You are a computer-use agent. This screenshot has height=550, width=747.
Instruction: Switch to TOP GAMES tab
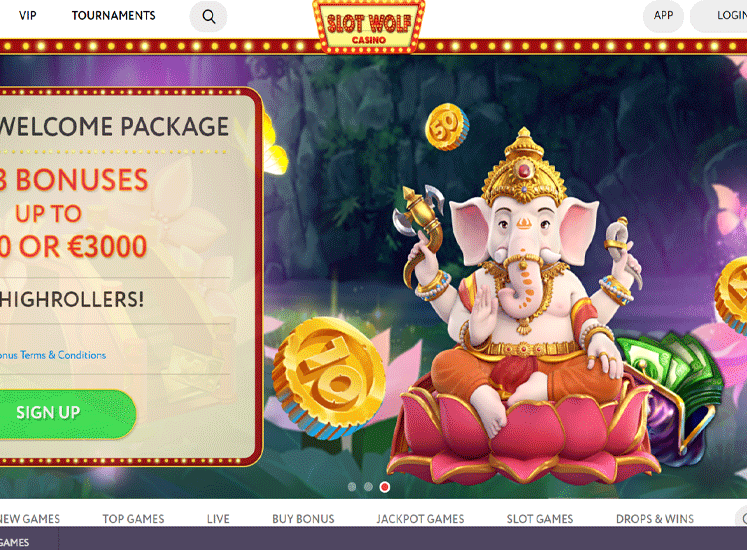(x=133, y=519)
